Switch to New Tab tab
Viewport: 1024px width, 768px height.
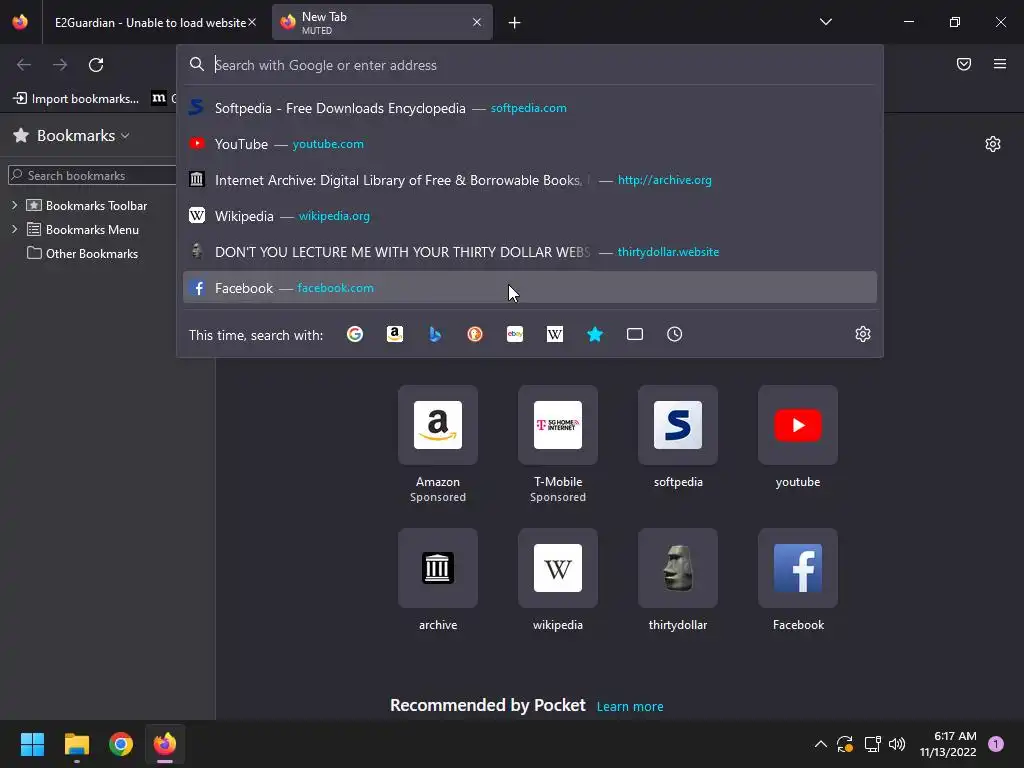(382, 22)
